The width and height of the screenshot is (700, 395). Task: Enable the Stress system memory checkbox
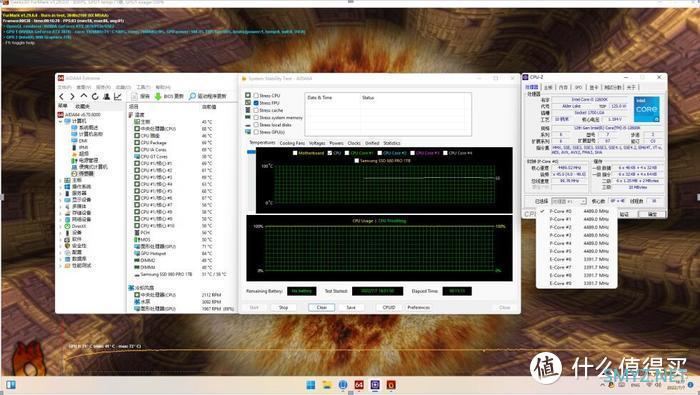(256, 118)
